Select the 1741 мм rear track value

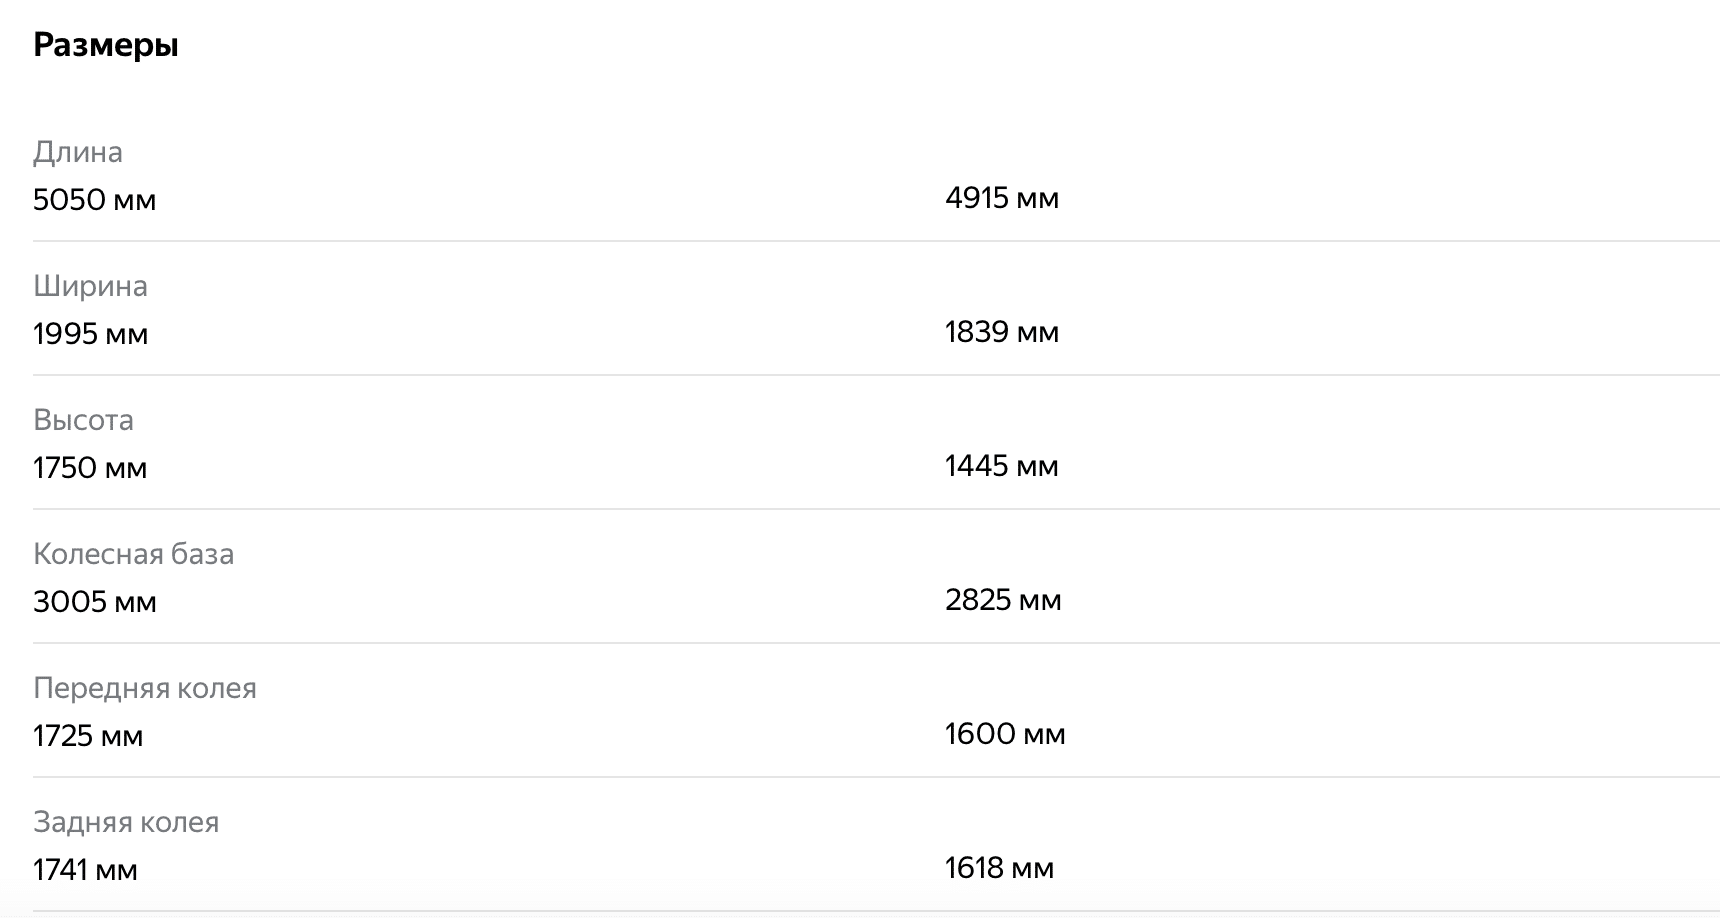click(85, 870)
